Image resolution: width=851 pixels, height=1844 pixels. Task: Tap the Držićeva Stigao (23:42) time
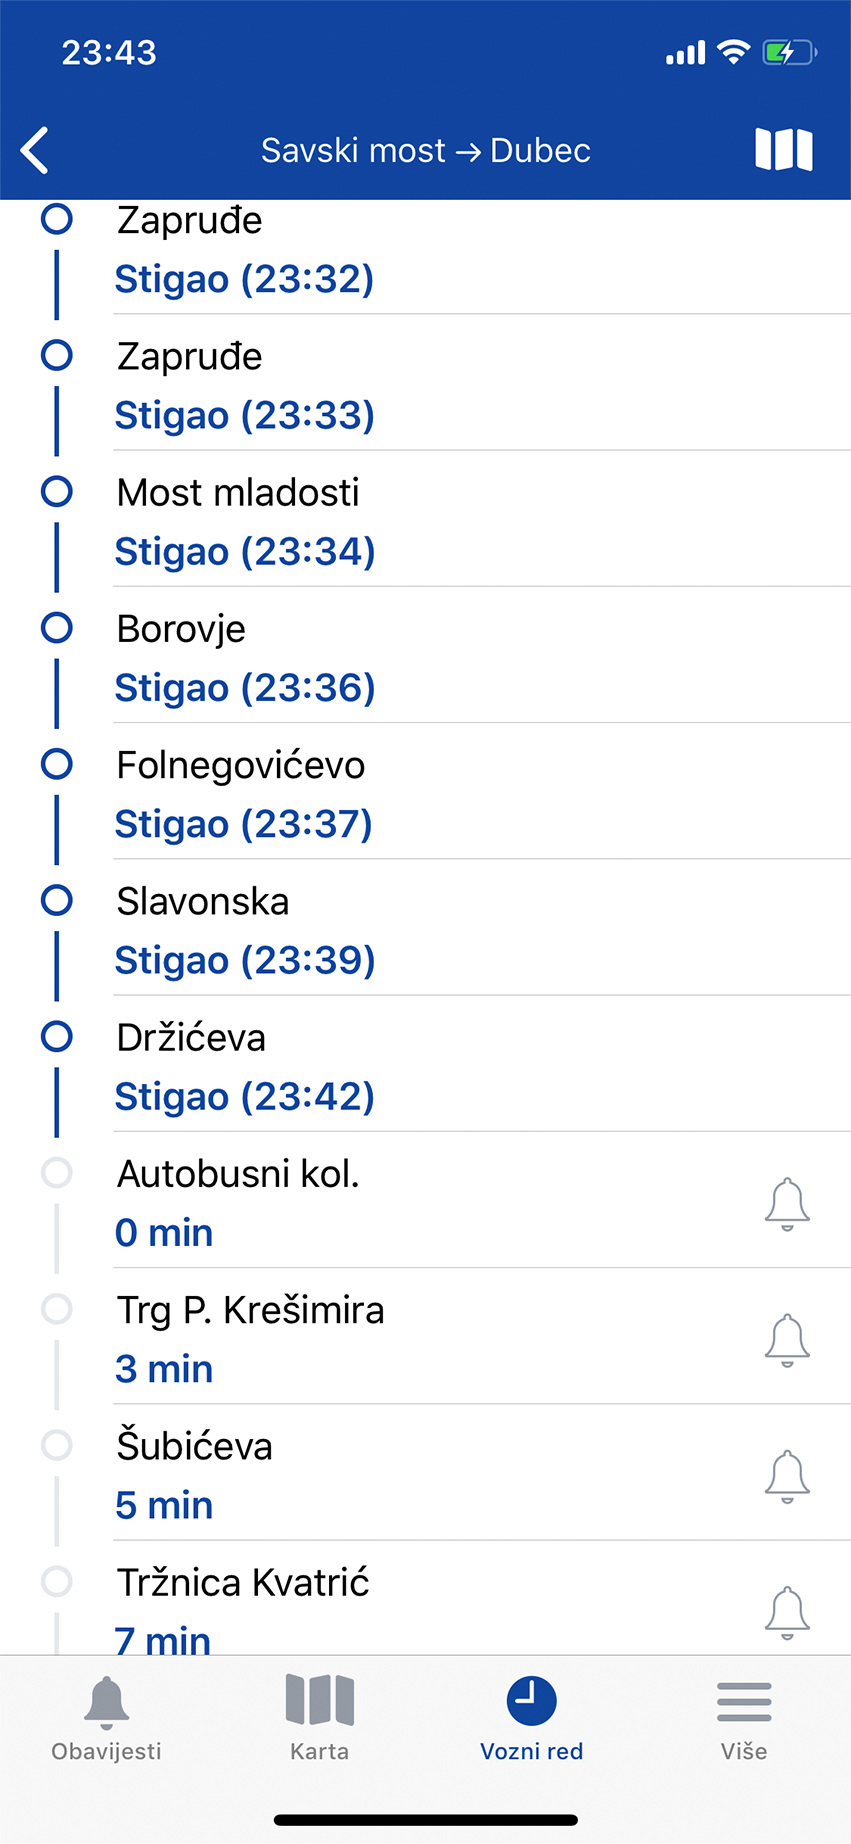tap(245, 1097)
